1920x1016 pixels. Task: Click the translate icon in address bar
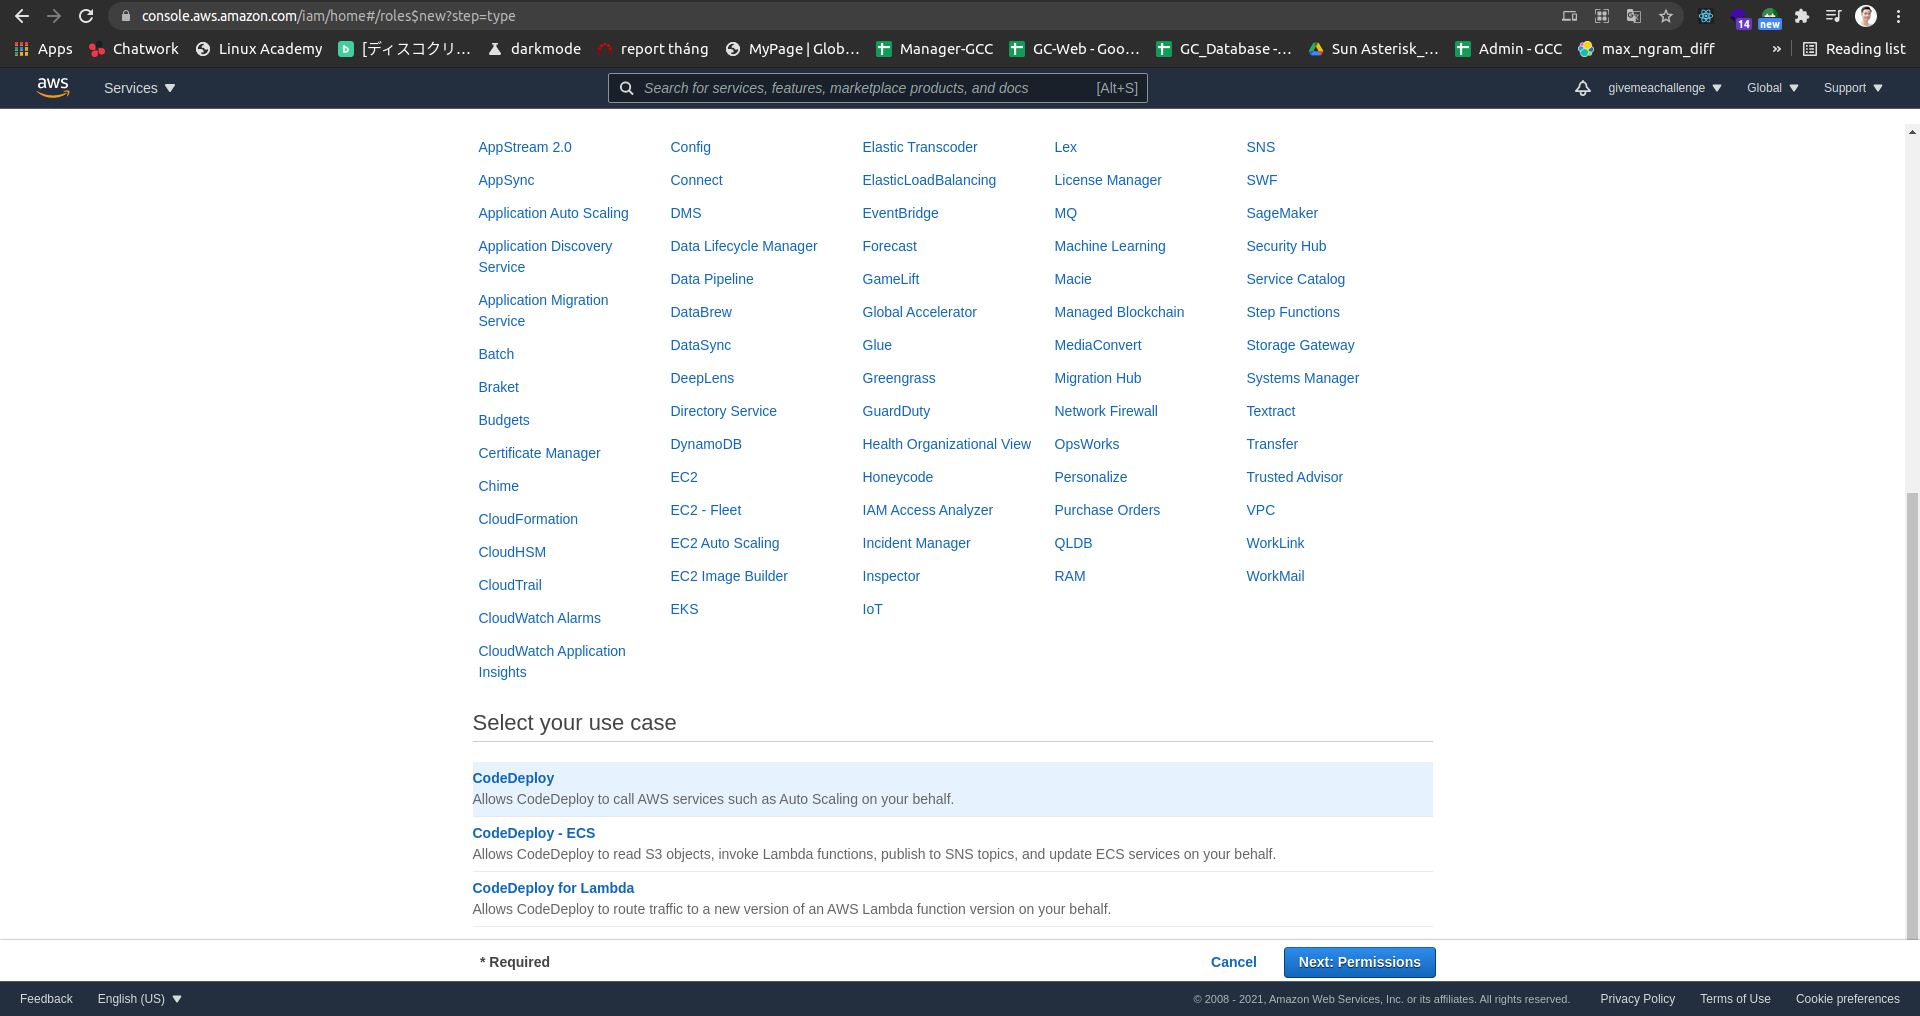pyautogui.click(x=1634, y=16)
